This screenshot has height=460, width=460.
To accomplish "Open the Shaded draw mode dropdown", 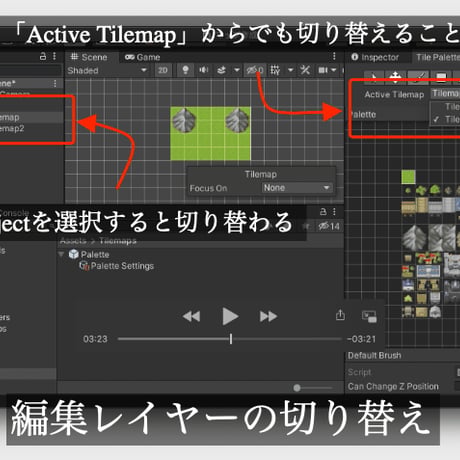I will pos(107,70).
